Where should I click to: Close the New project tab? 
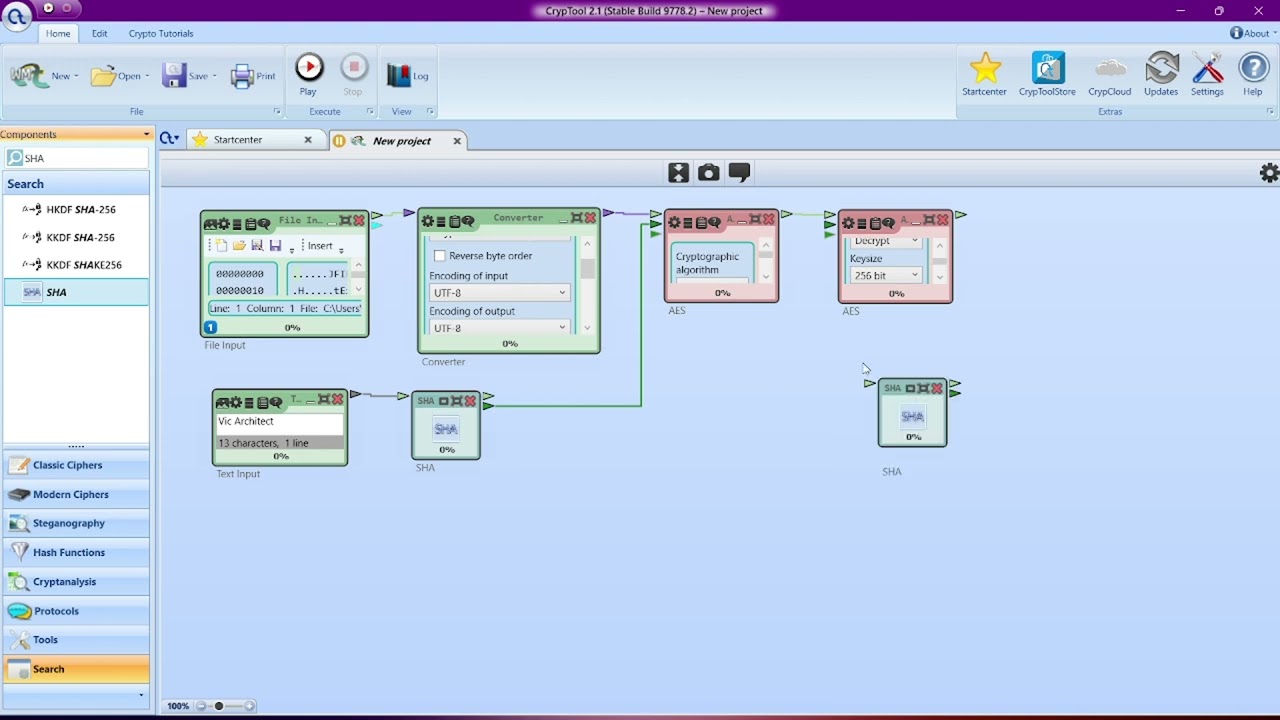(x=457, y=141)
